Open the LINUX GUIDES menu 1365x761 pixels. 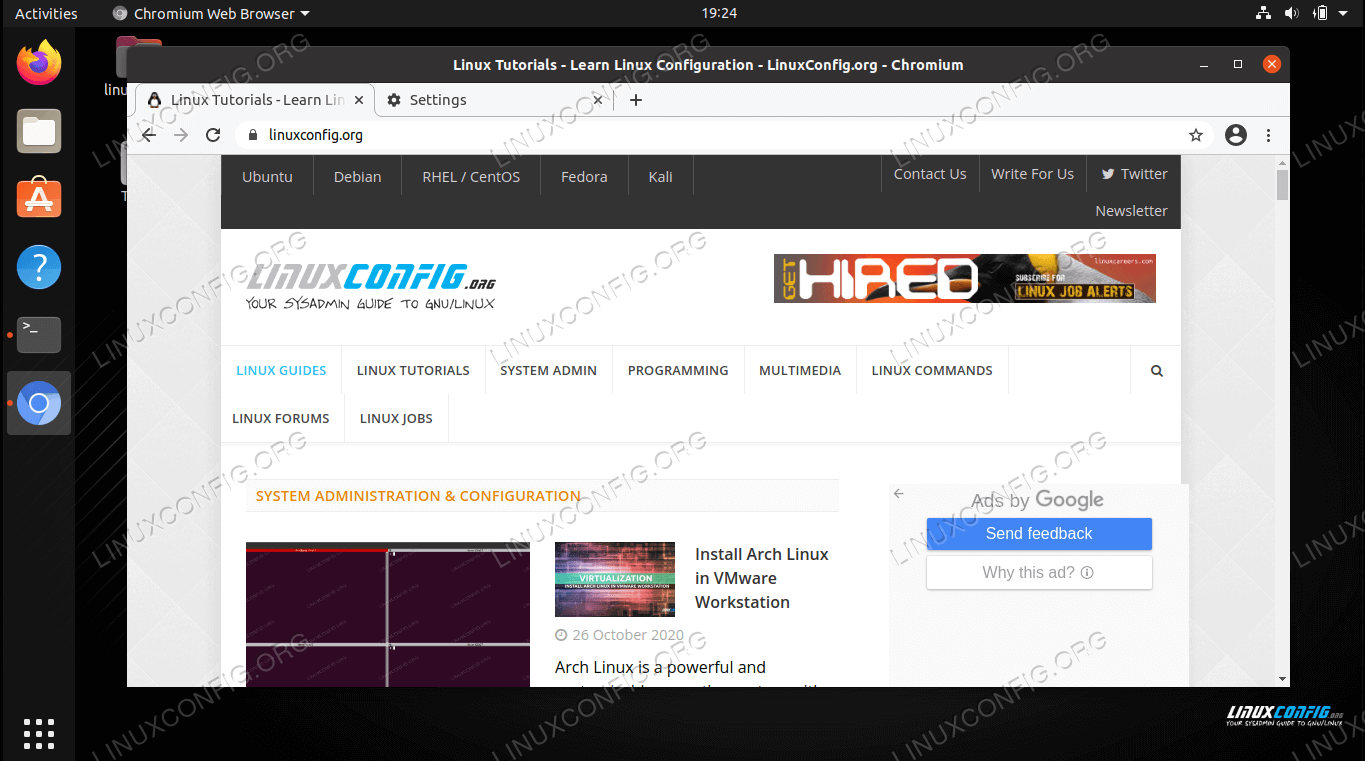(281, 371)
